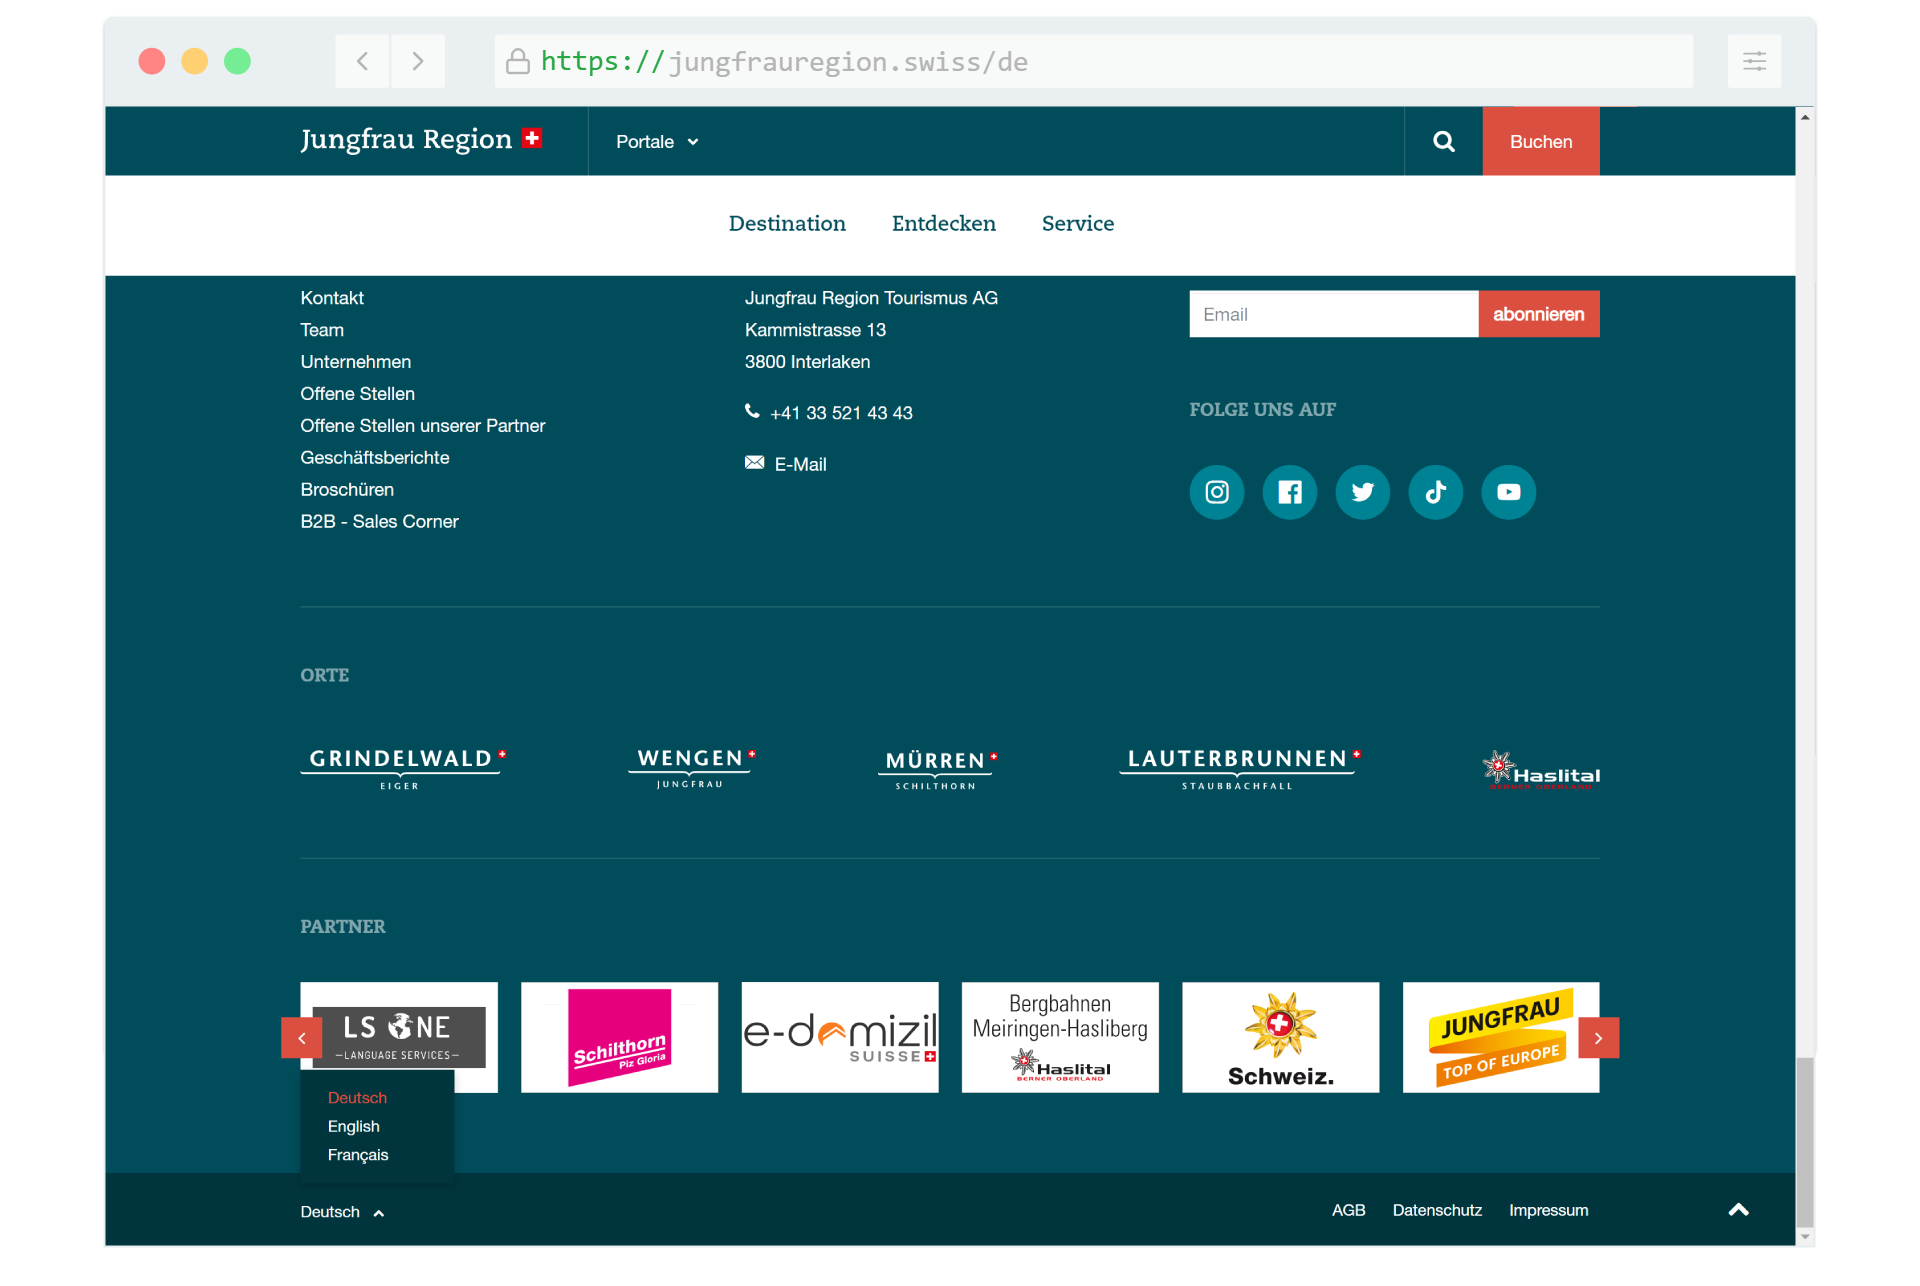Click the browser settings sliders icon

[x=1754, y=62]
